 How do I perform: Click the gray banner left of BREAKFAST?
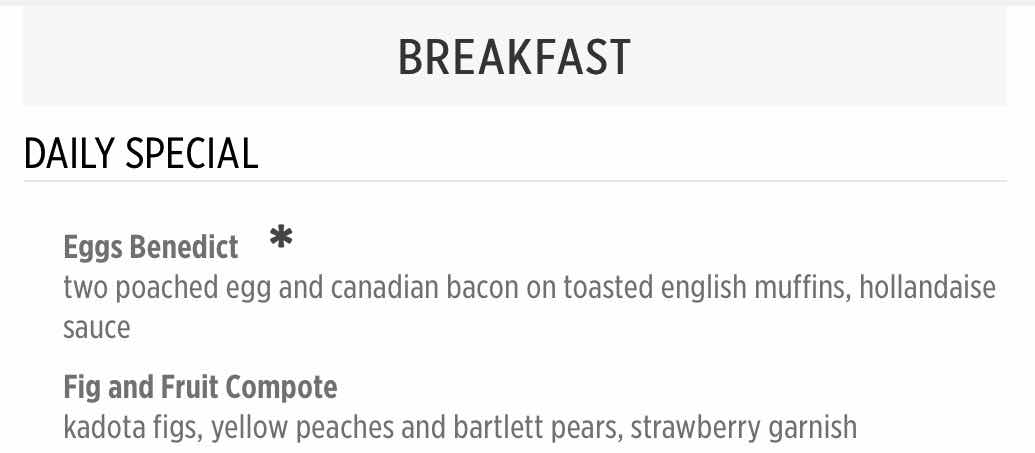click(x=210, y=57)
